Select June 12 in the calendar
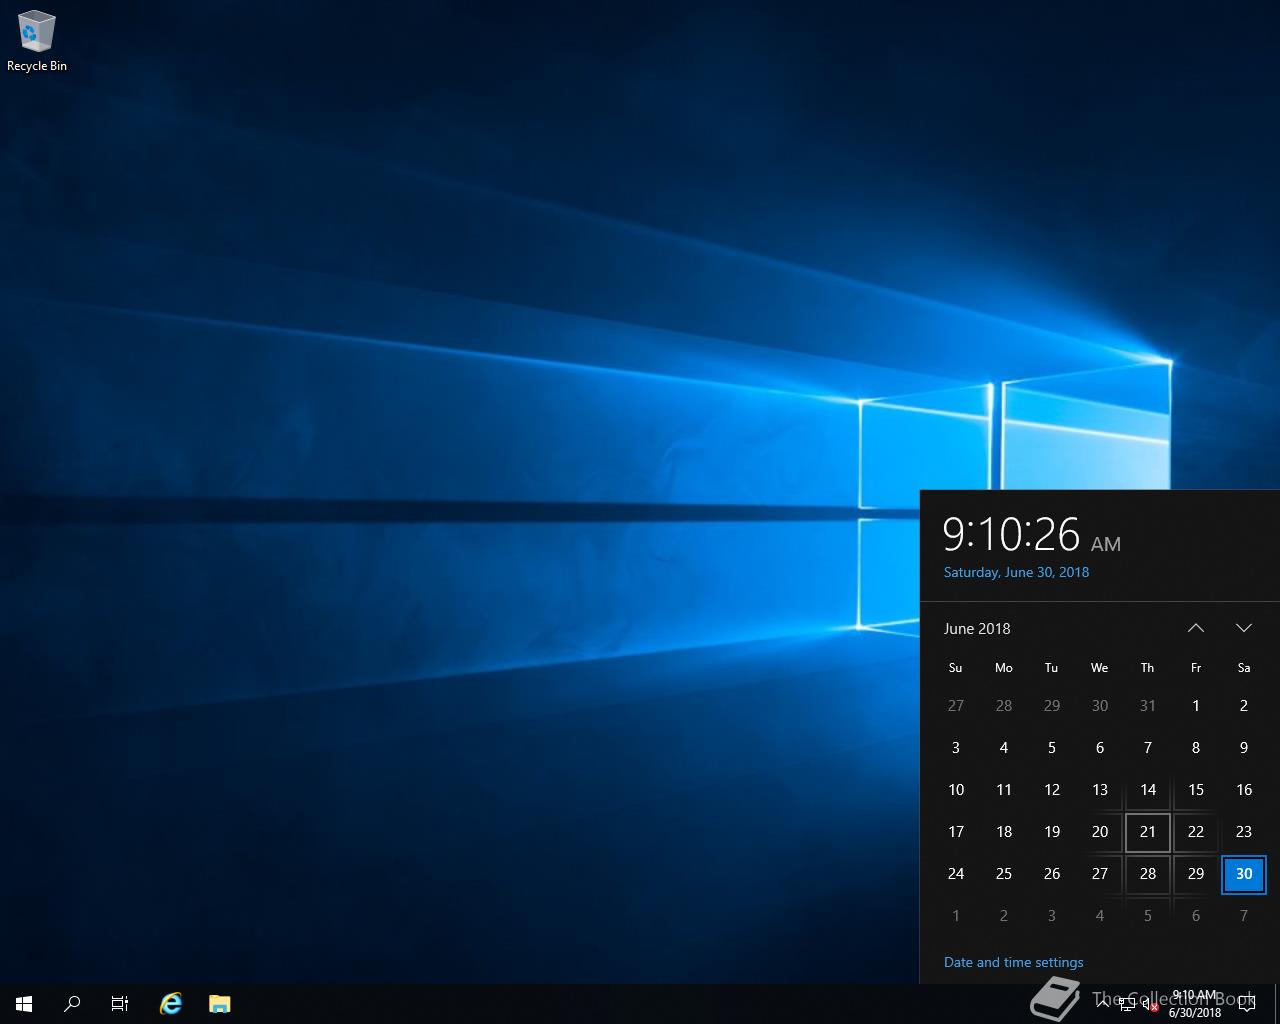This screenshot has height=1024, width=1280. pos(1052,790)
